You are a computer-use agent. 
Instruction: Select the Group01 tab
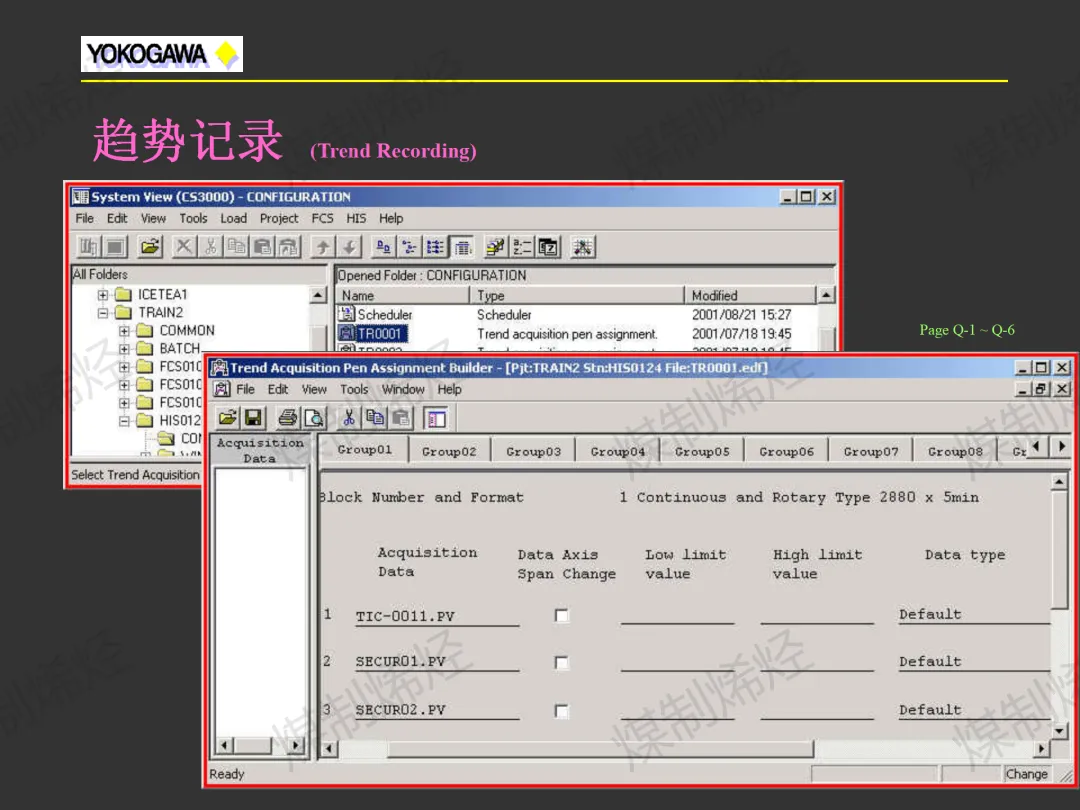click(x=364, y=449)
